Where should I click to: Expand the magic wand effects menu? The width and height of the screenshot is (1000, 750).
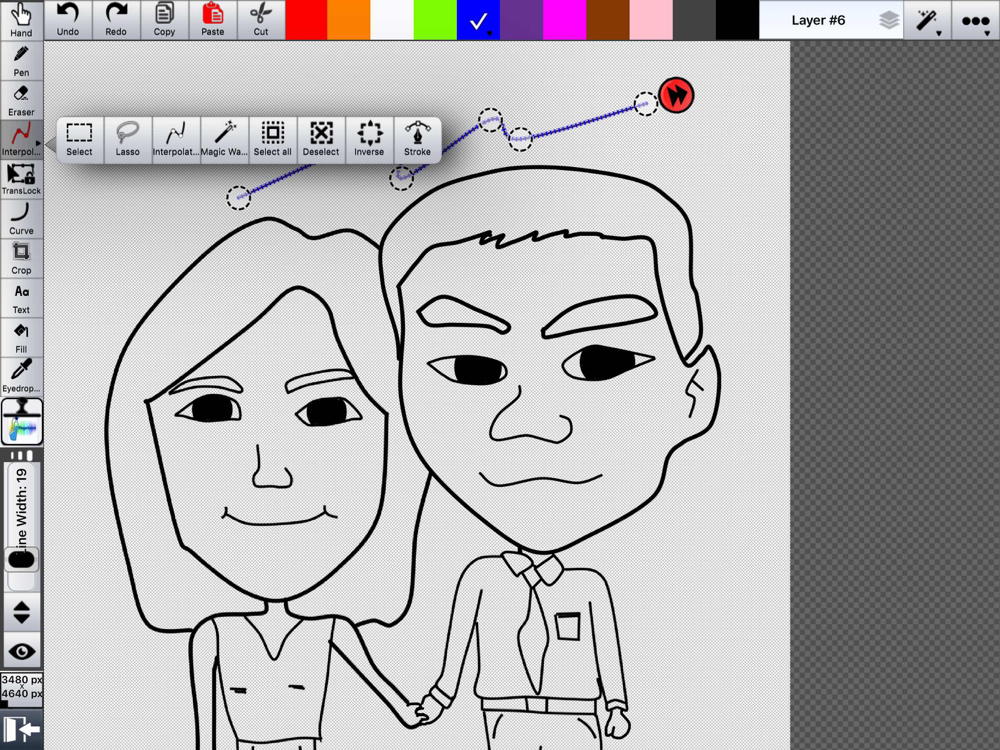(927, 20)
